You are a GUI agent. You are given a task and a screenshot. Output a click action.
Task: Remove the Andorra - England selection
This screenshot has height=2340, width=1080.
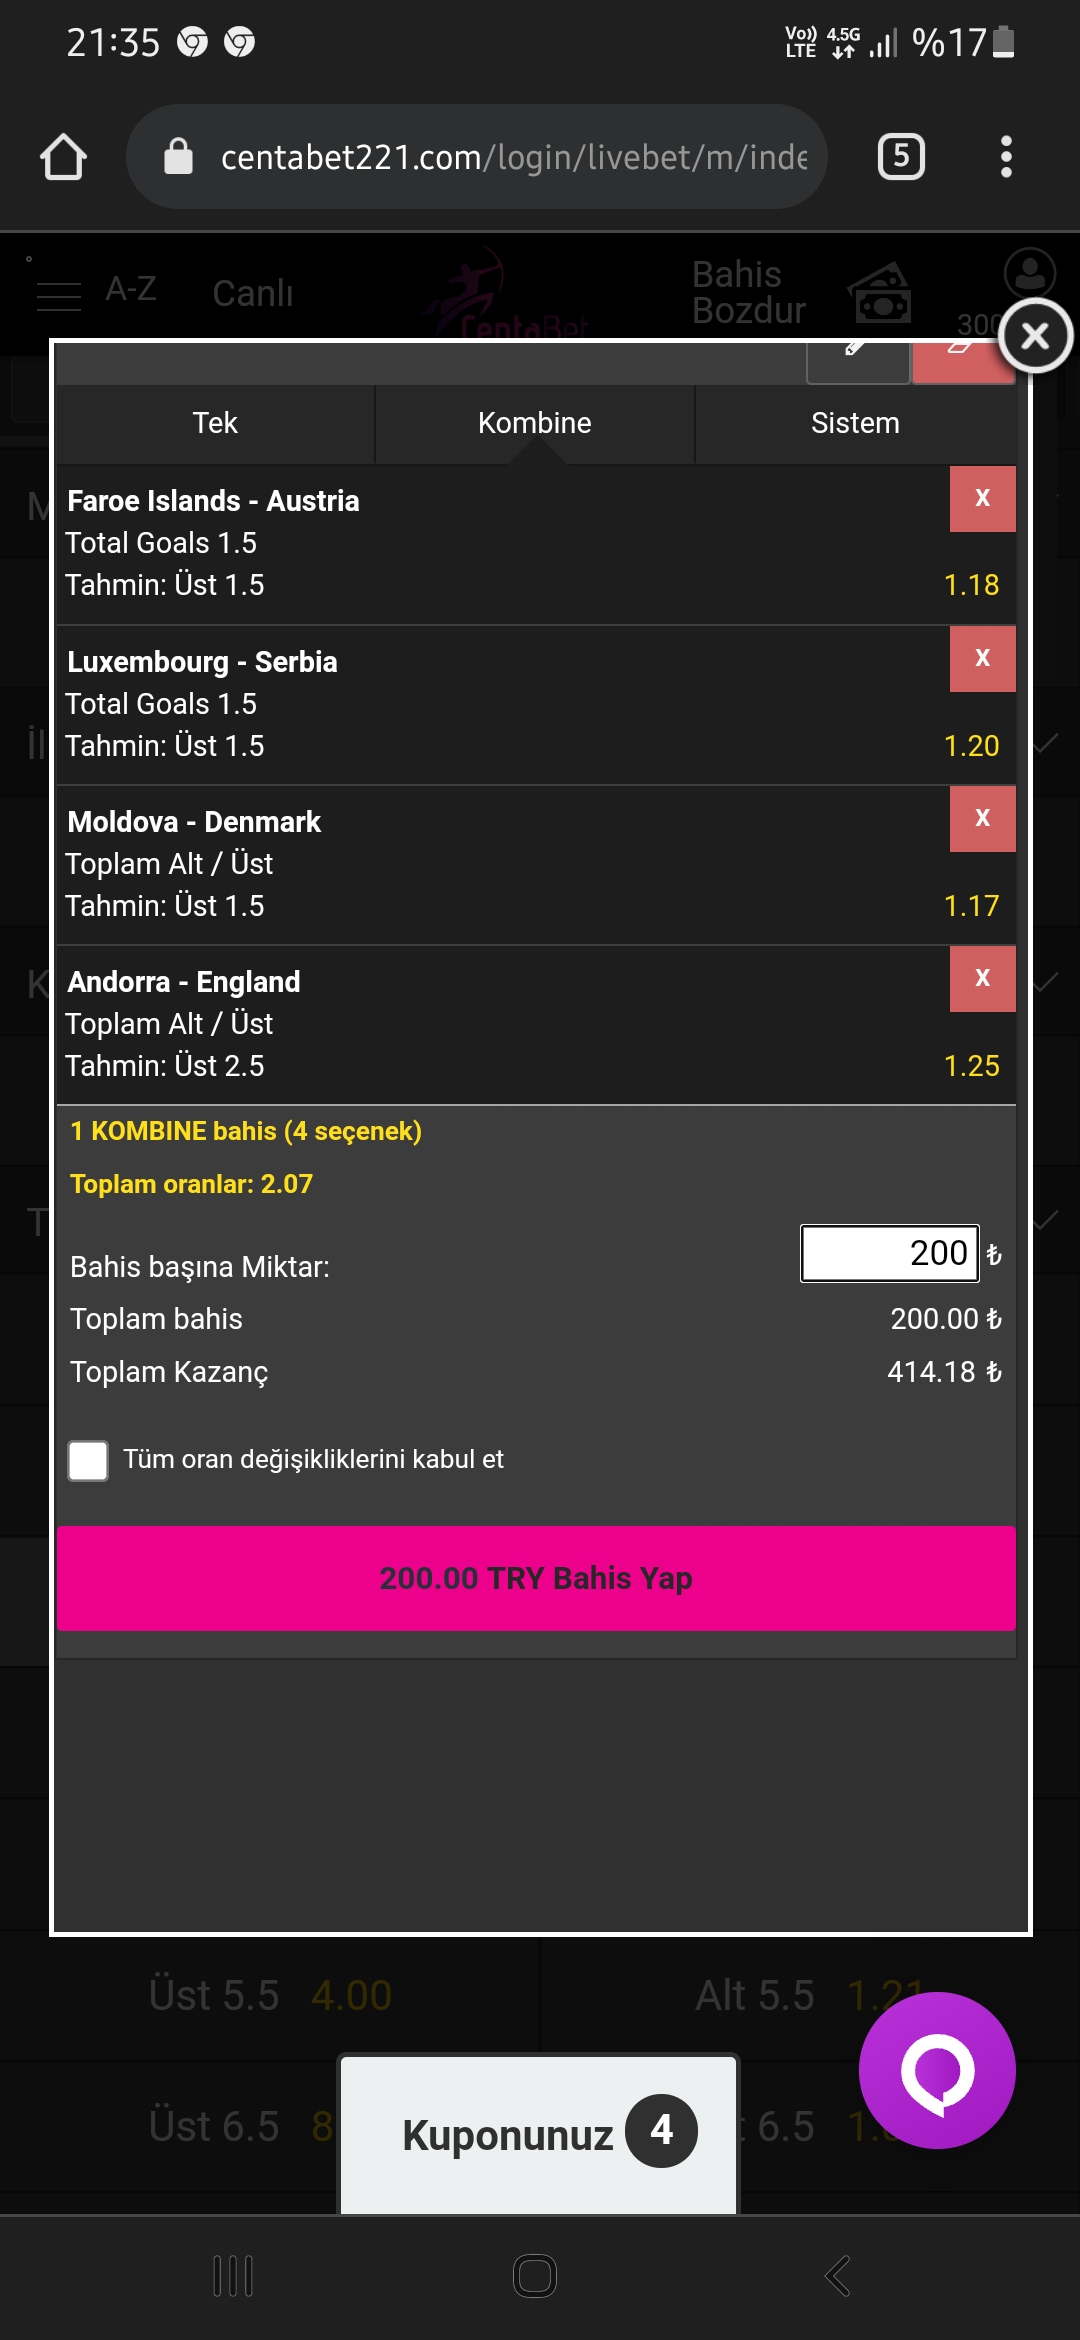(982, 978)
